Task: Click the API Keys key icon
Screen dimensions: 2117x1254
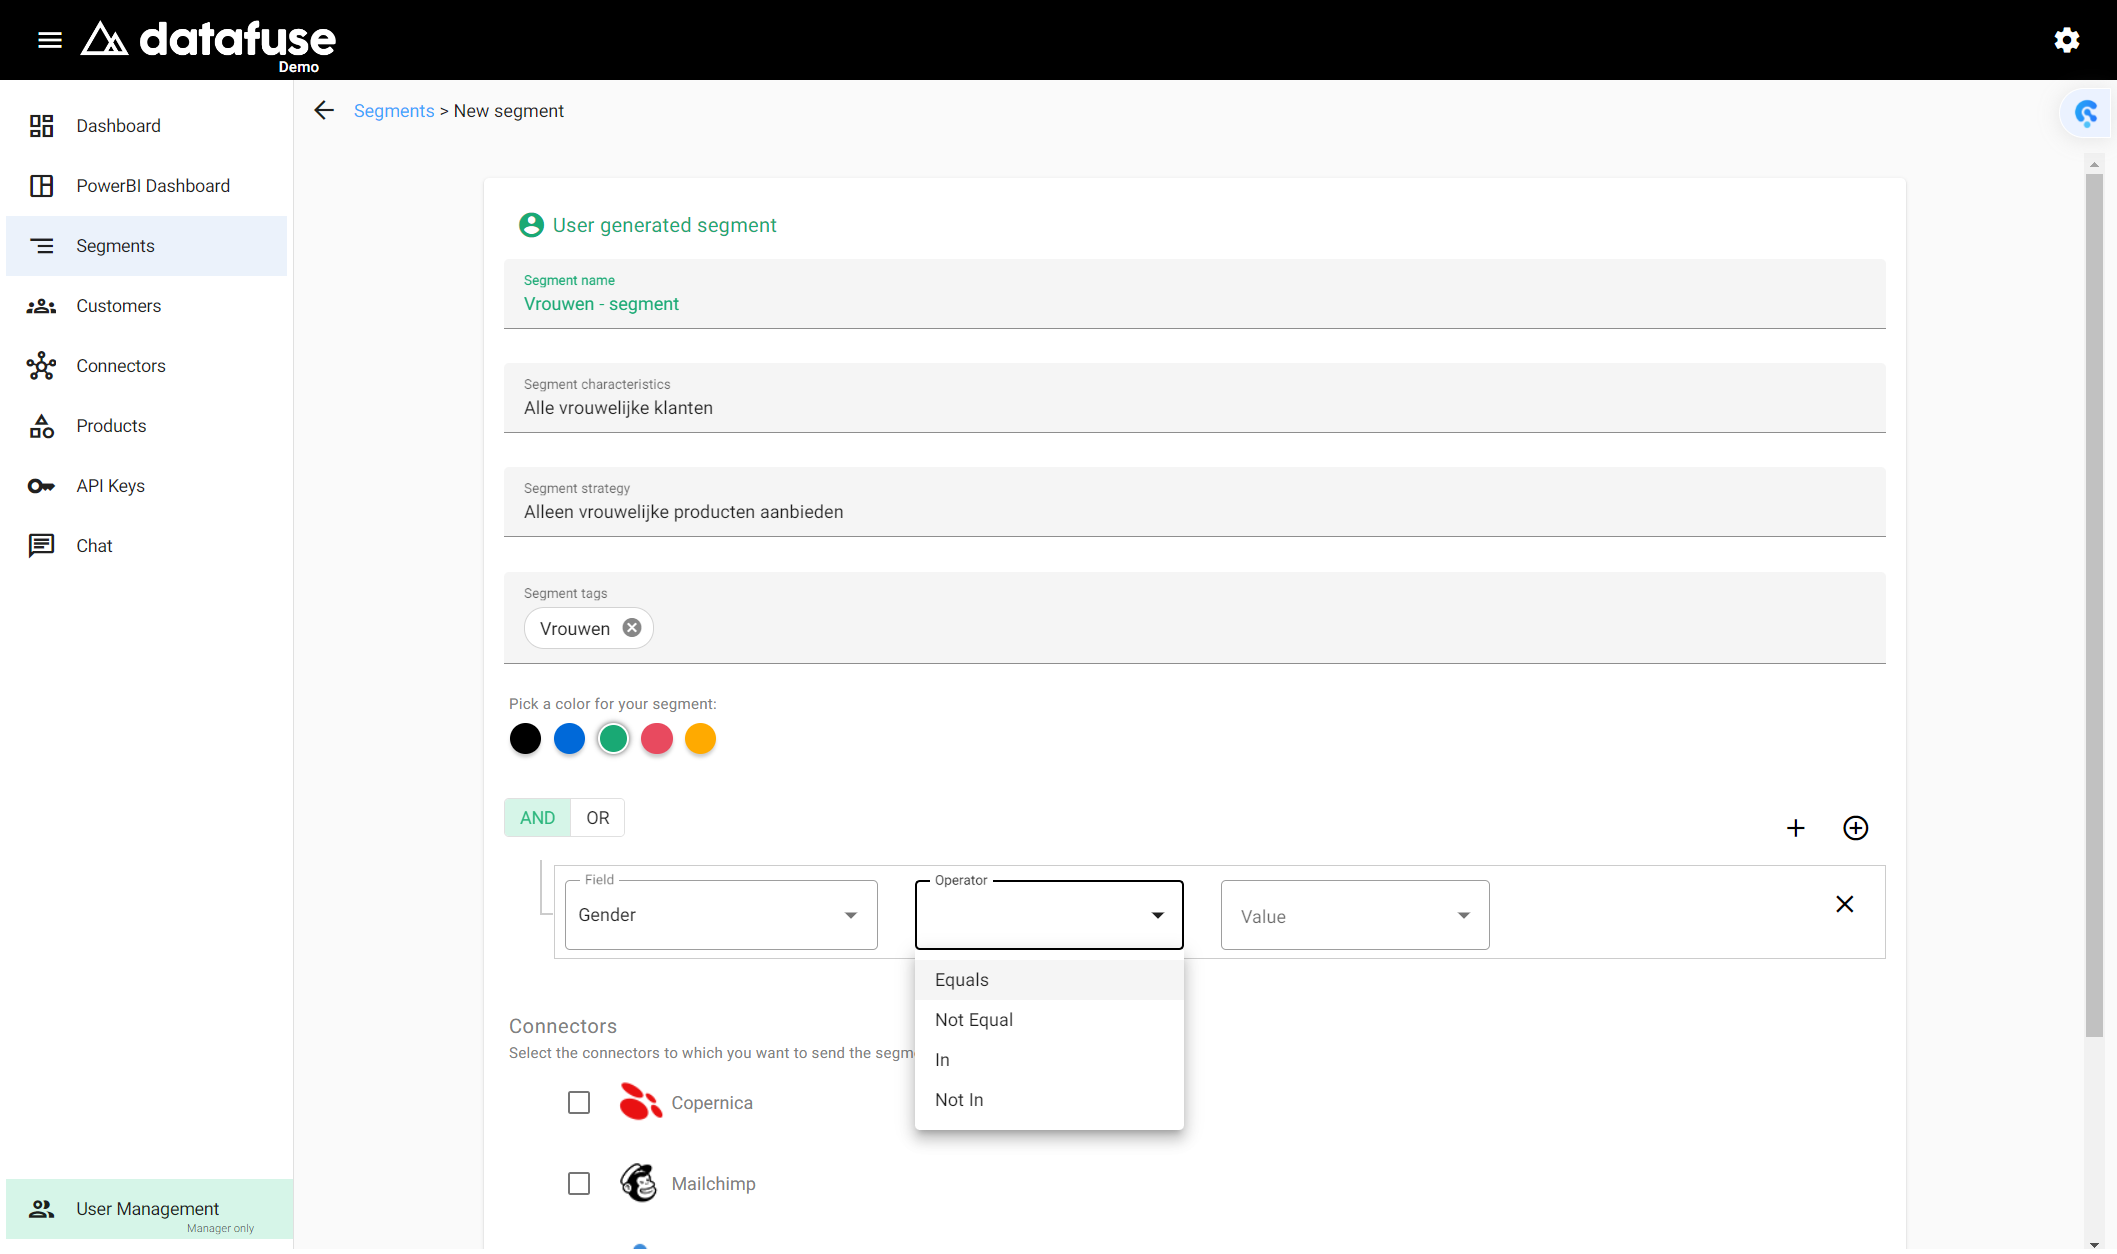Action: (41, 486)
